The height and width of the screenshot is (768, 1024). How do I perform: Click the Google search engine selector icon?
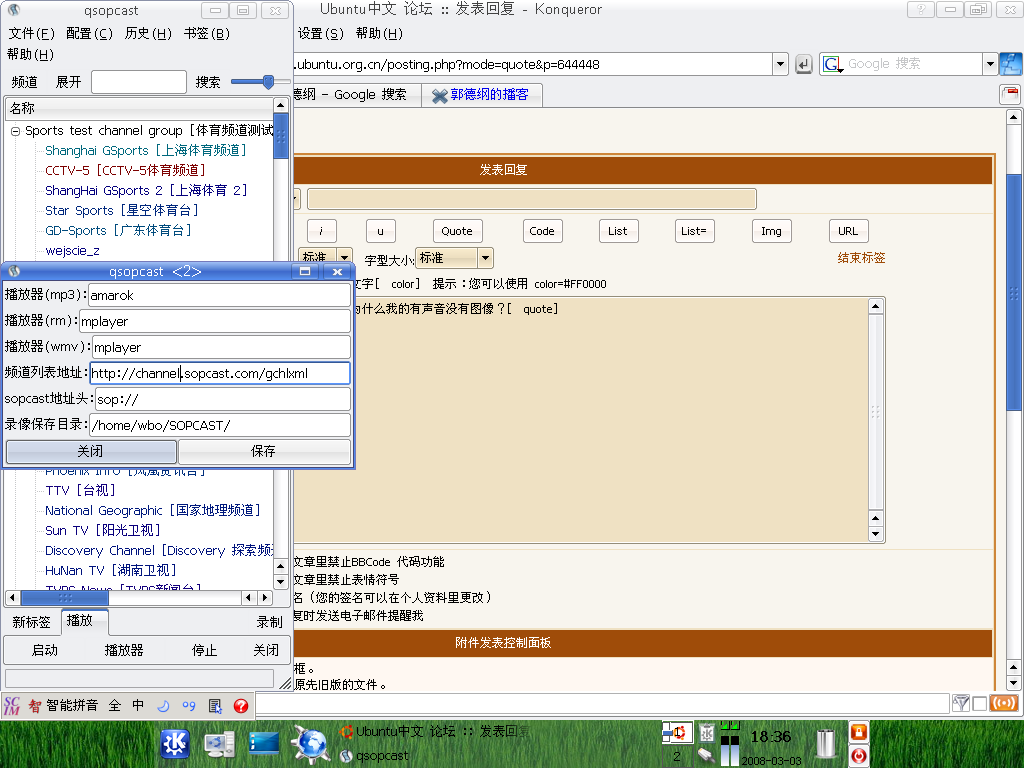[832, 64]
